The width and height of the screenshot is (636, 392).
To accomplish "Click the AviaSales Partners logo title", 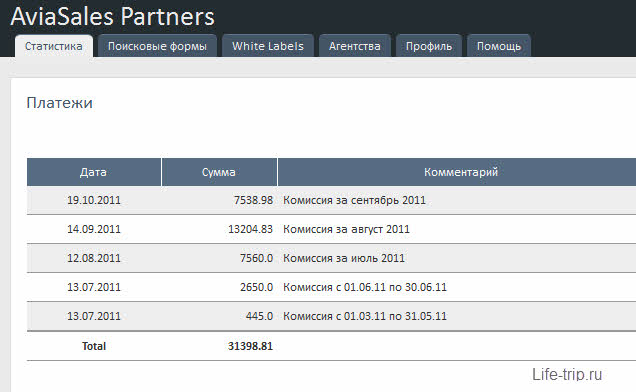I will coord(112,17).
